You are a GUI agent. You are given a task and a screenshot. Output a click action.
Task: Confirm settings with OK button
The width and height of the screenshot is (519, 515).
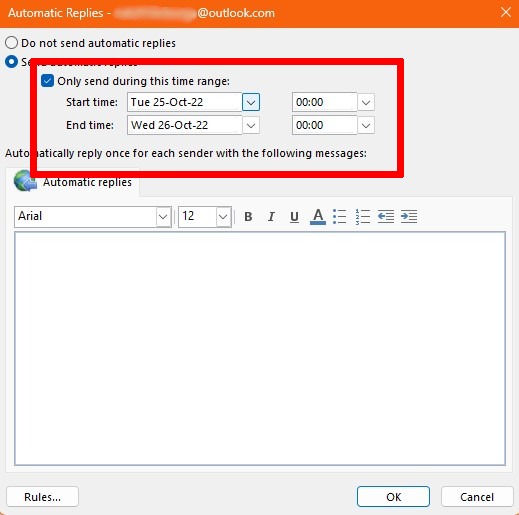click(393, 497)
